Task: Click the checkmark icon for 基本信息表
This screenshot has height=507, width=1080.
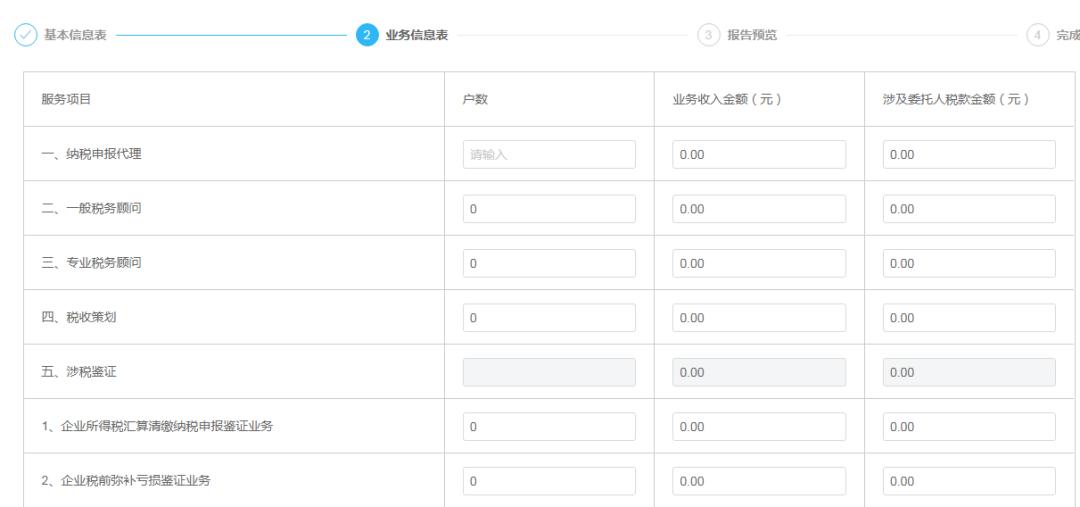Action: tap(25, 35)
